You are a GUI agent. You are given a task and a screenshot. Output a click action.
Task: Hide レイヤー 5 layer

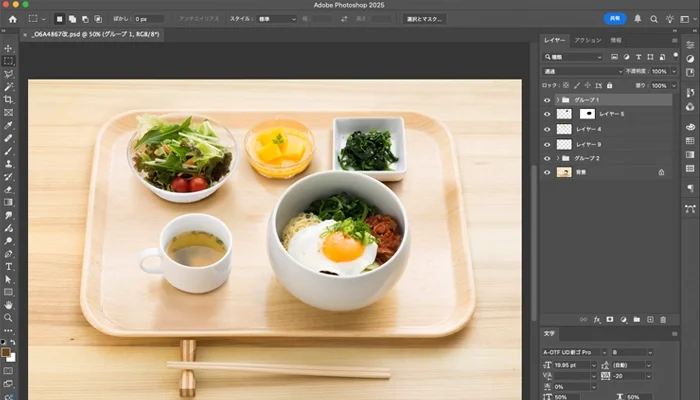coord(547,114)
